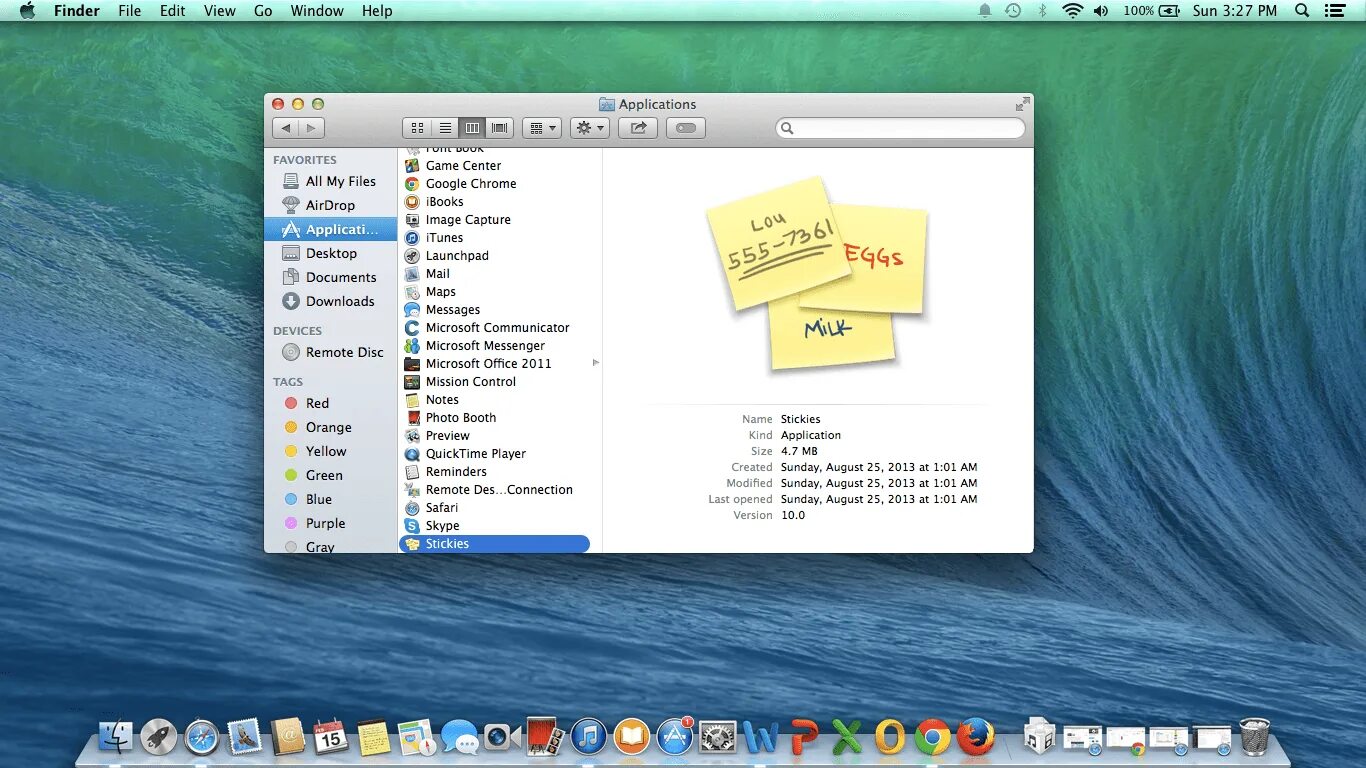Toggle list view in the Finder toolbar
The height and width of the screenshot is (768, 1366).
pyautogui.click(x=445, y=127)
